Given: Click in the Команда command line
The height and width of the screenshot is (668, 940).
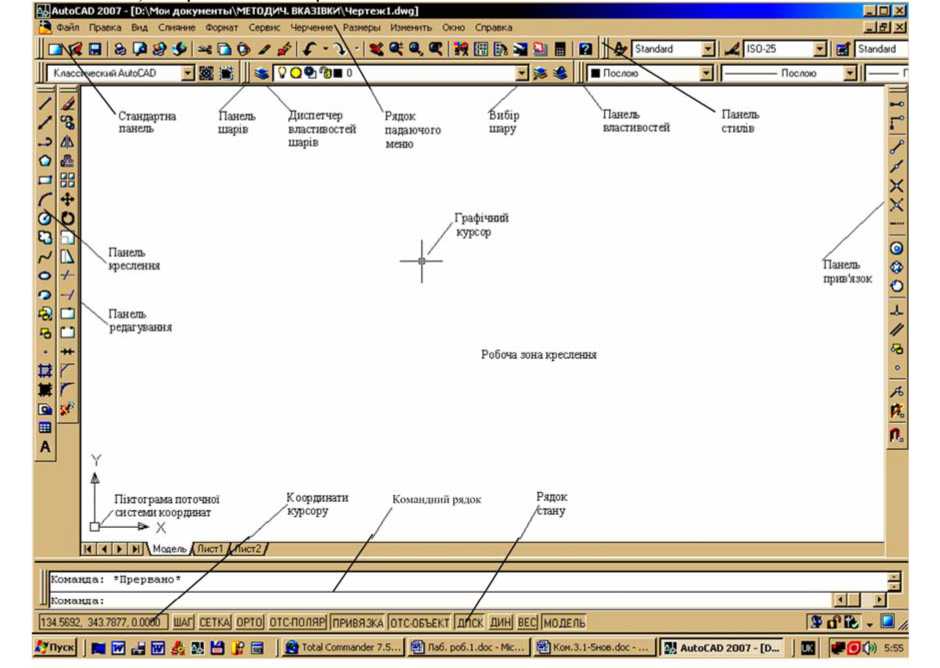Looking at the screenshot, I should click(x=441, y=600).
